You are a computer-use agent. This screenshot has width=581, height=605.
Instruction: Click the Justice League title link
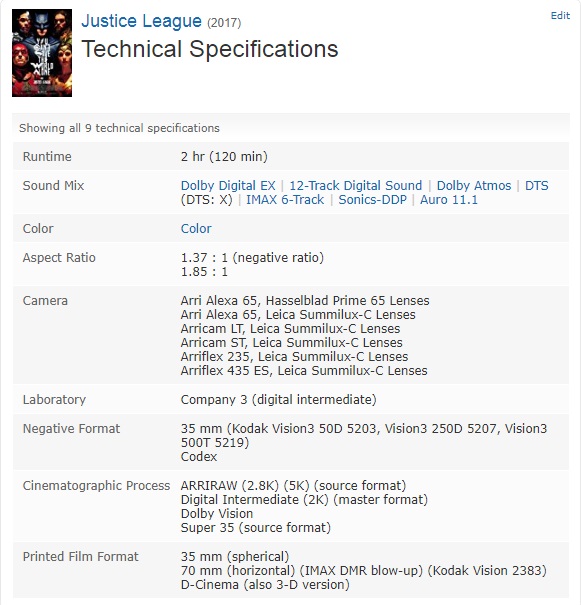click(141, 21)
